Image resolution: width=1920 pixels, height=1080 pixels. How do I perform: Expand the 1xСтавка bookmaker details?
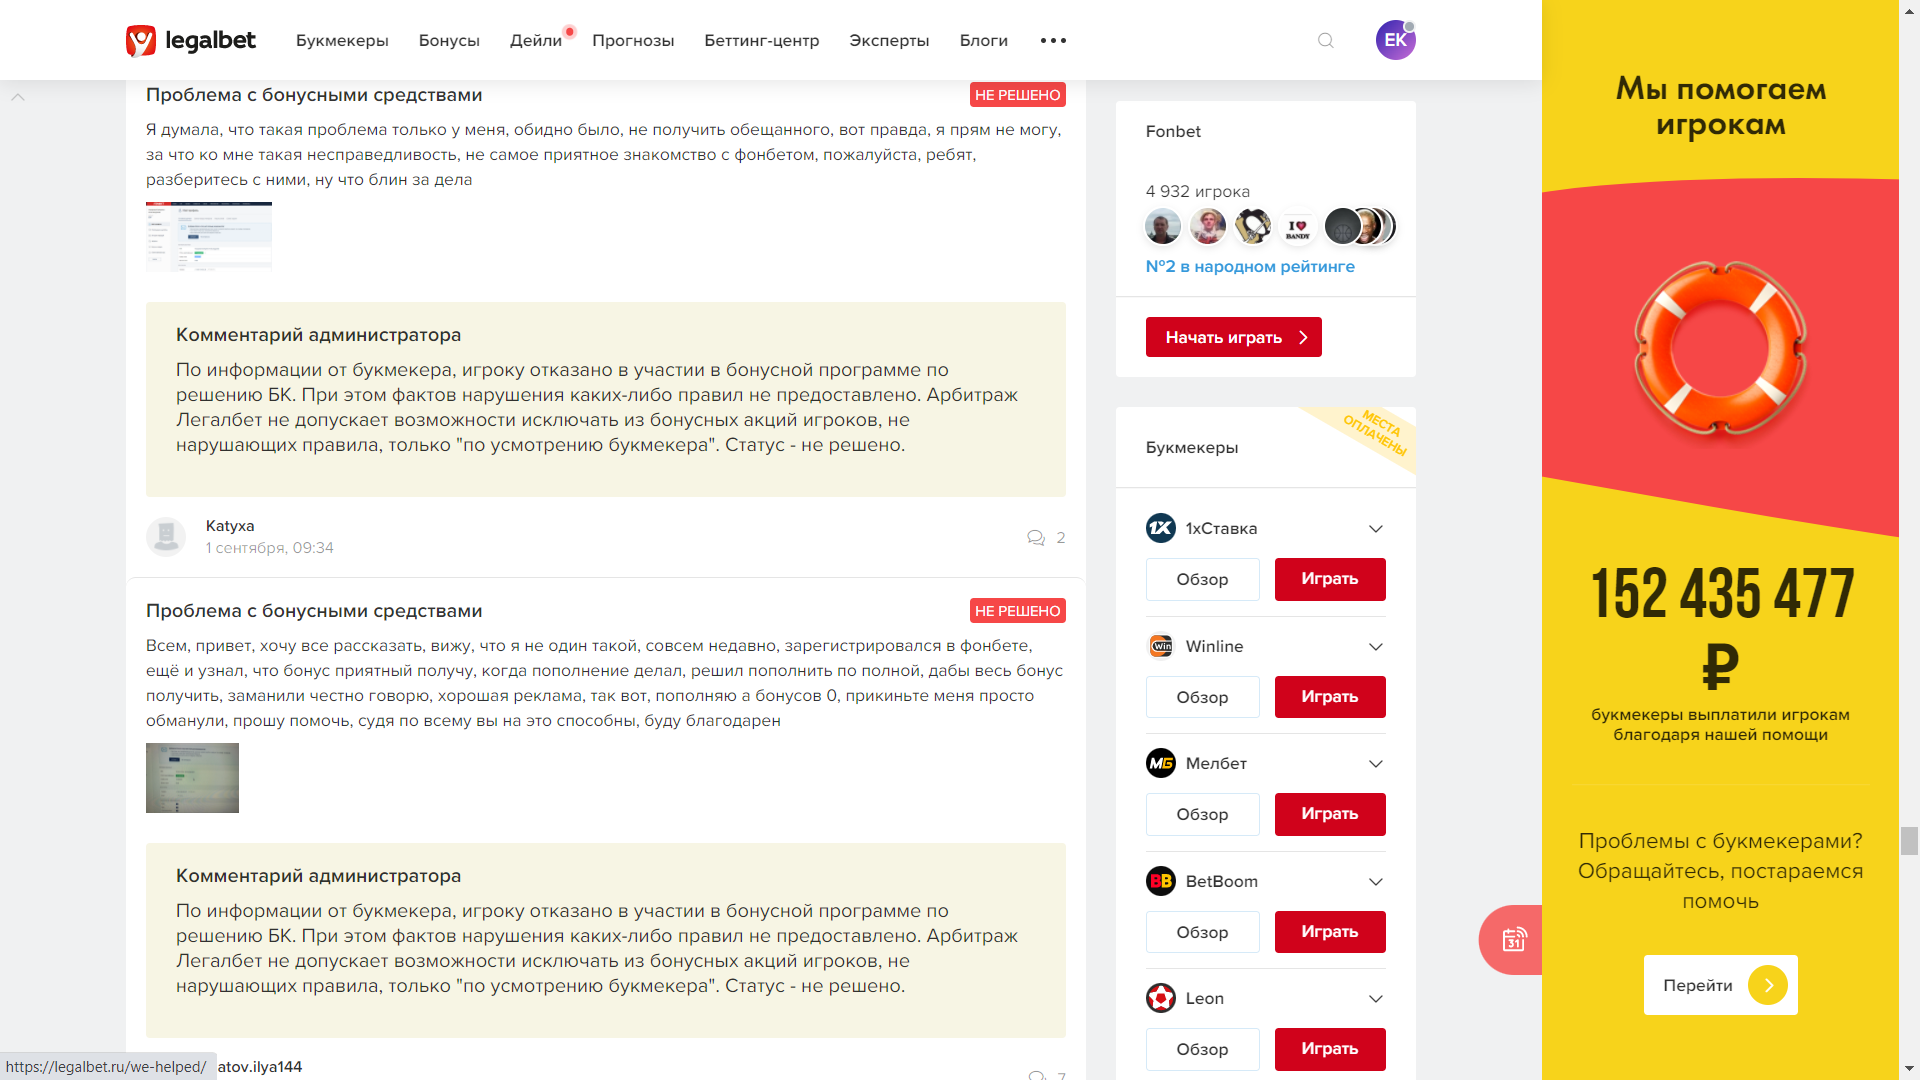[1376, 529]
